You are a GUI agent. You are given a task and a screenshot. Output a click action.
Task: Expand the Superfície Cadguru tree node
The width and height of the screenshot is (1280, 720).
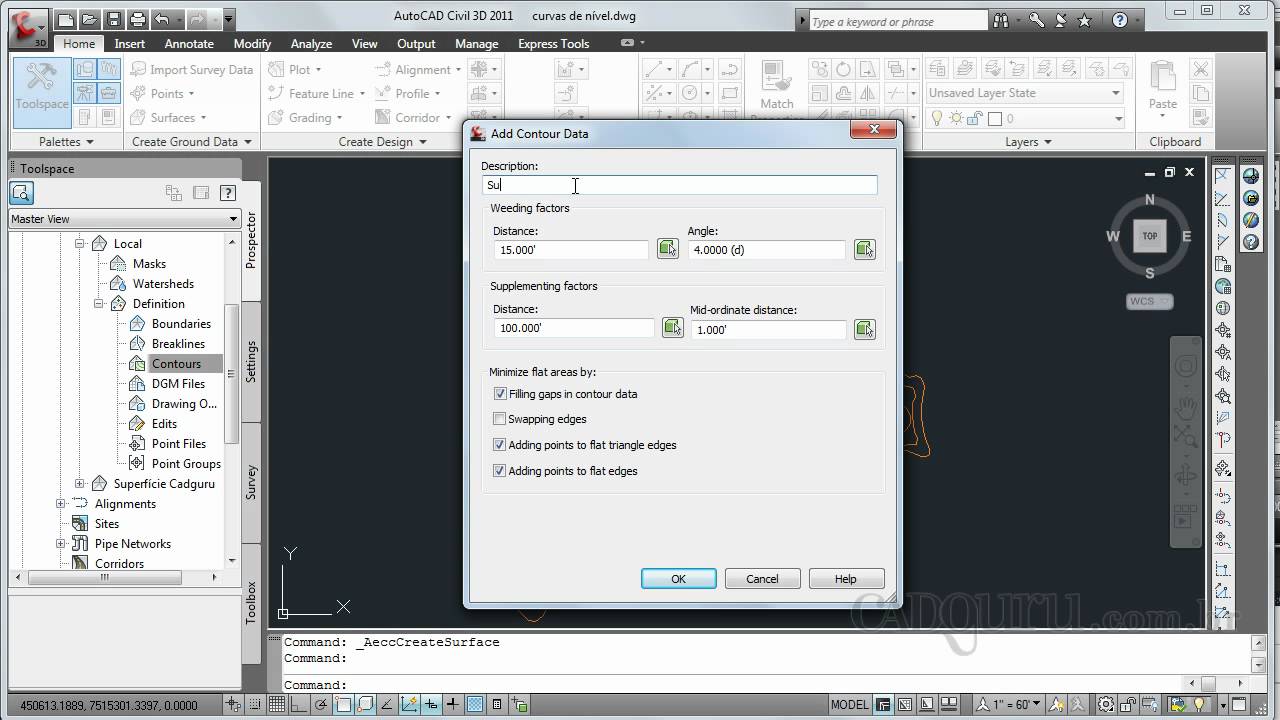point(80,484)
